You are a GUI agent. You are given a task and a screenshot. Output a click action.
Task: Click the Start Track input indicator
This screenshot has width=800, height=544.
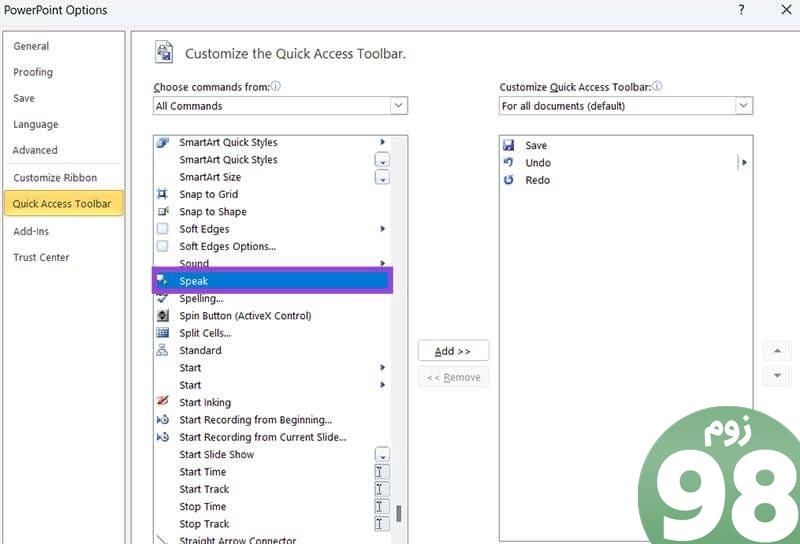pyautogui.click(x=382, y=489)
